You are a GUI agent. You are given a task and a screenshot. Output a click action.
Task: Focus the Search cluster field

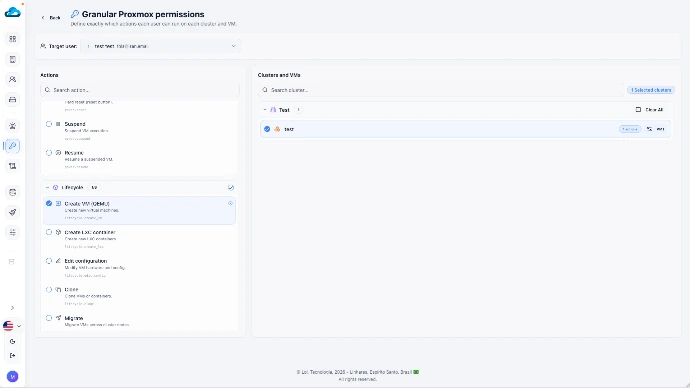(441, 90)
